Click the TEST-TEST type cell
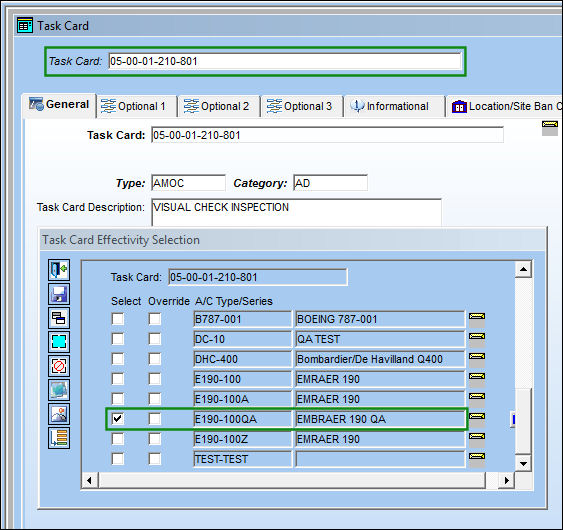This screenshot has height=530, width=563. point(242,459)
